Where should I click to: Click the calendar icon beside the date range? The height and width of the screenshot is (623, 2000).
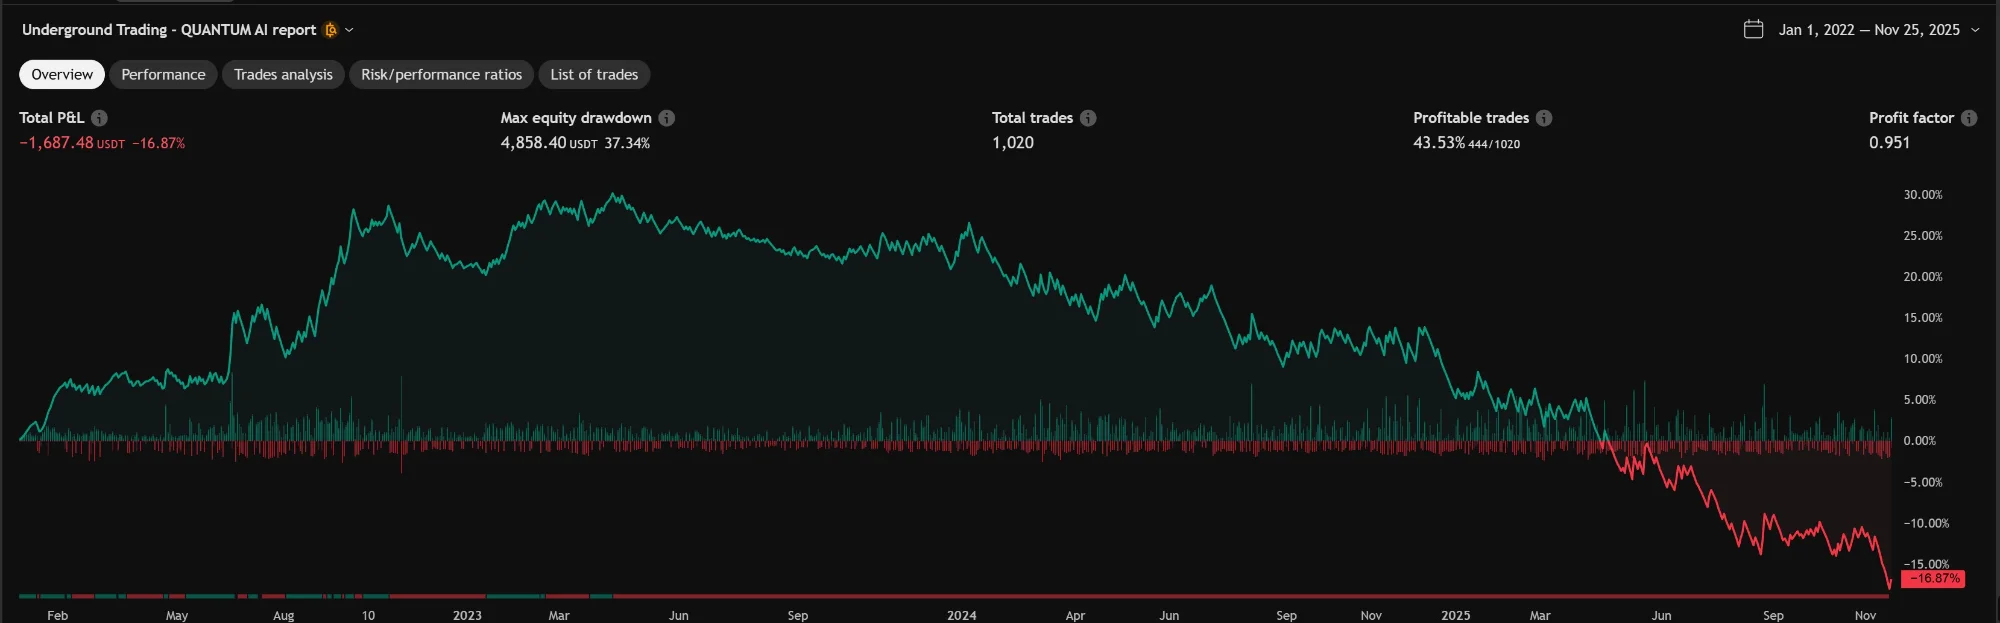[x=1753, y=30]
